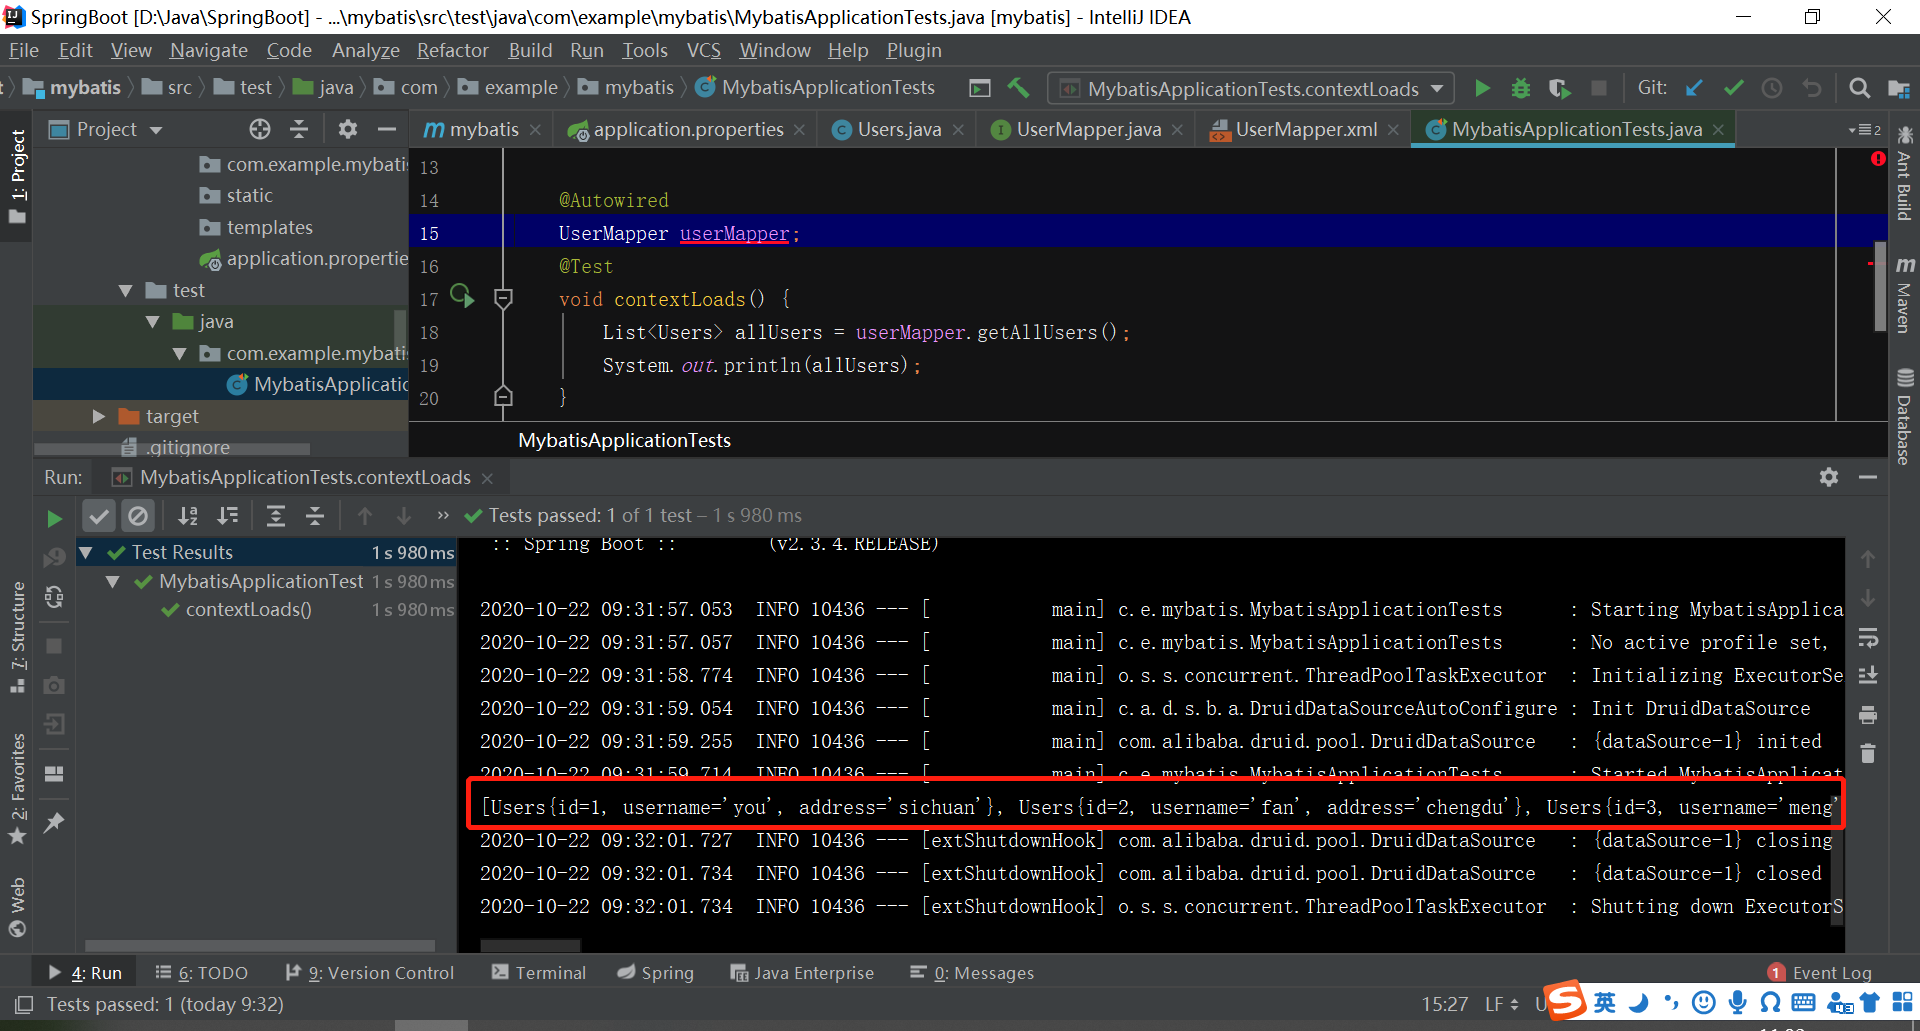The height and width of the screenshot is (1031, 1920).
Task: Jump up the stack trace in the console
Action: click(x=1867, y=559)
